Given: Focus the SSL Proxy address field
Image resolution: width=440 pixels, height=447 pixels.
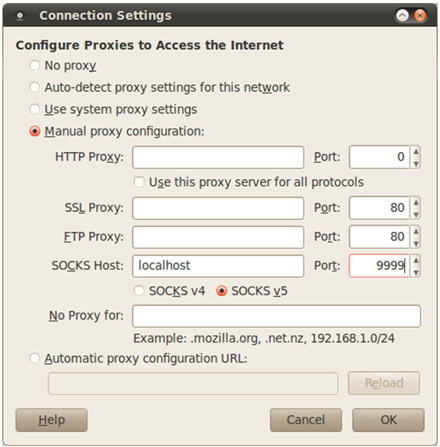Looking at the screenshot, I should (x=218, y=208).
